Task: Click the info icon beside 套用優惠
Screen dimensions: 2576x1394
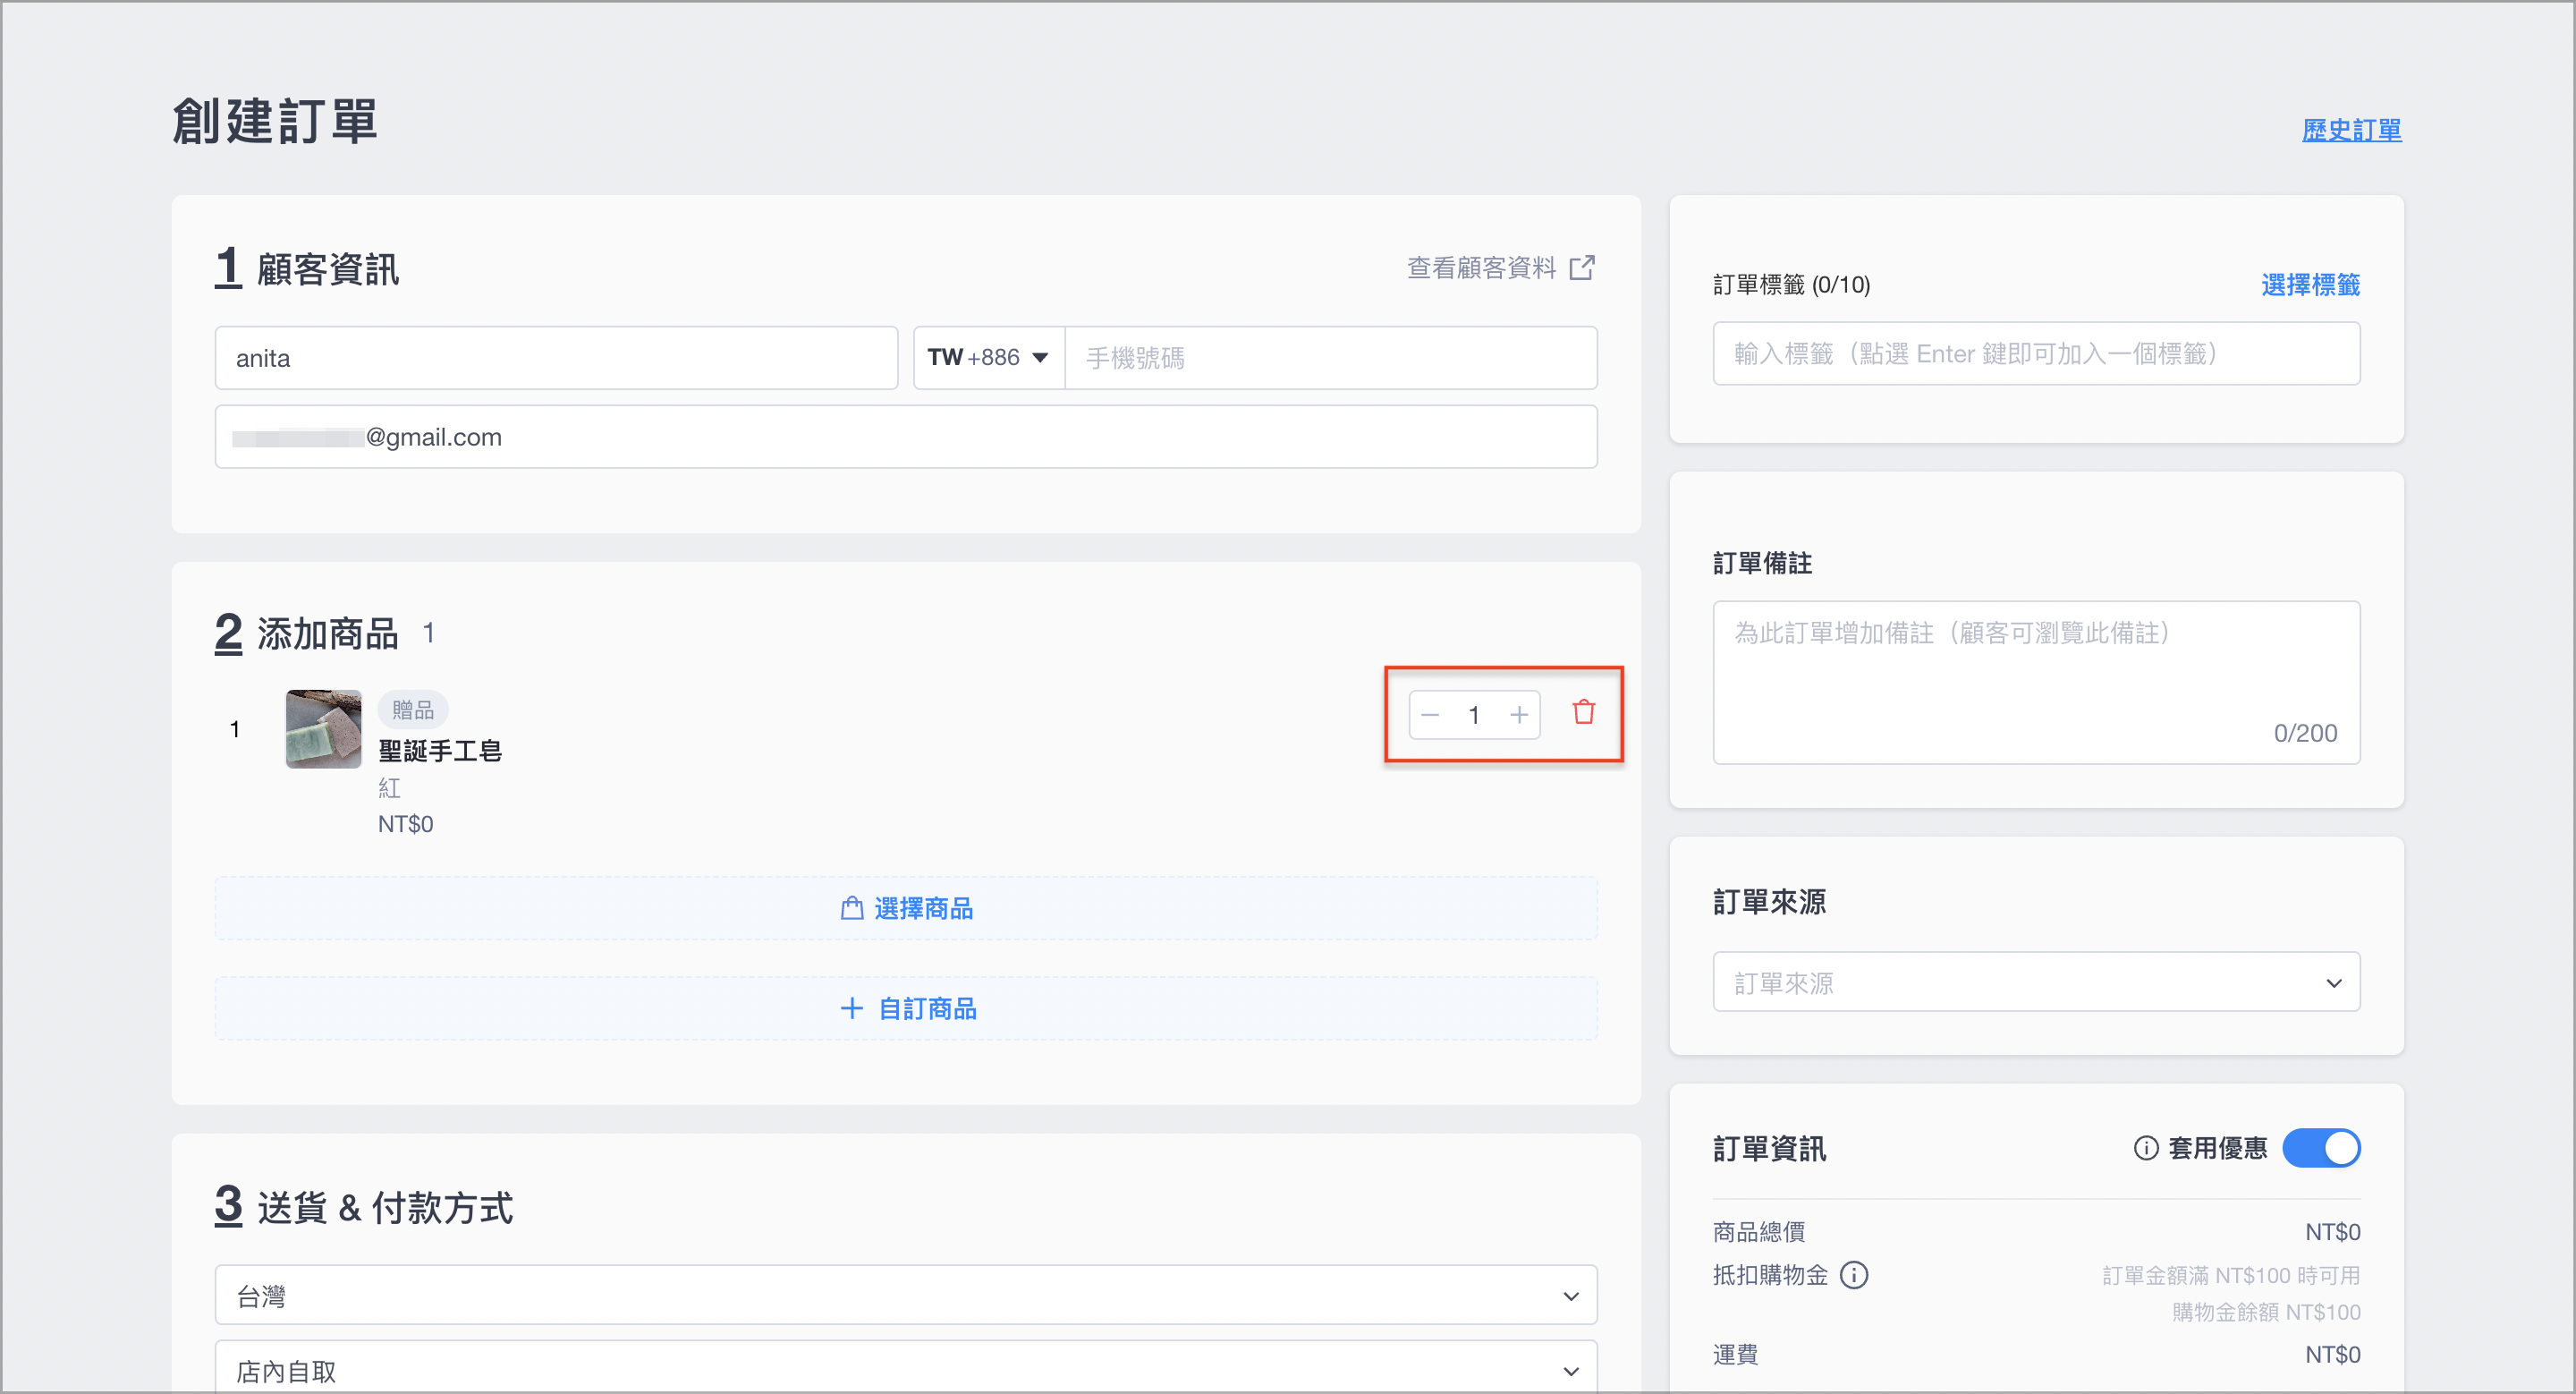Action: pyautogui.click(x=2145, y=1148)
